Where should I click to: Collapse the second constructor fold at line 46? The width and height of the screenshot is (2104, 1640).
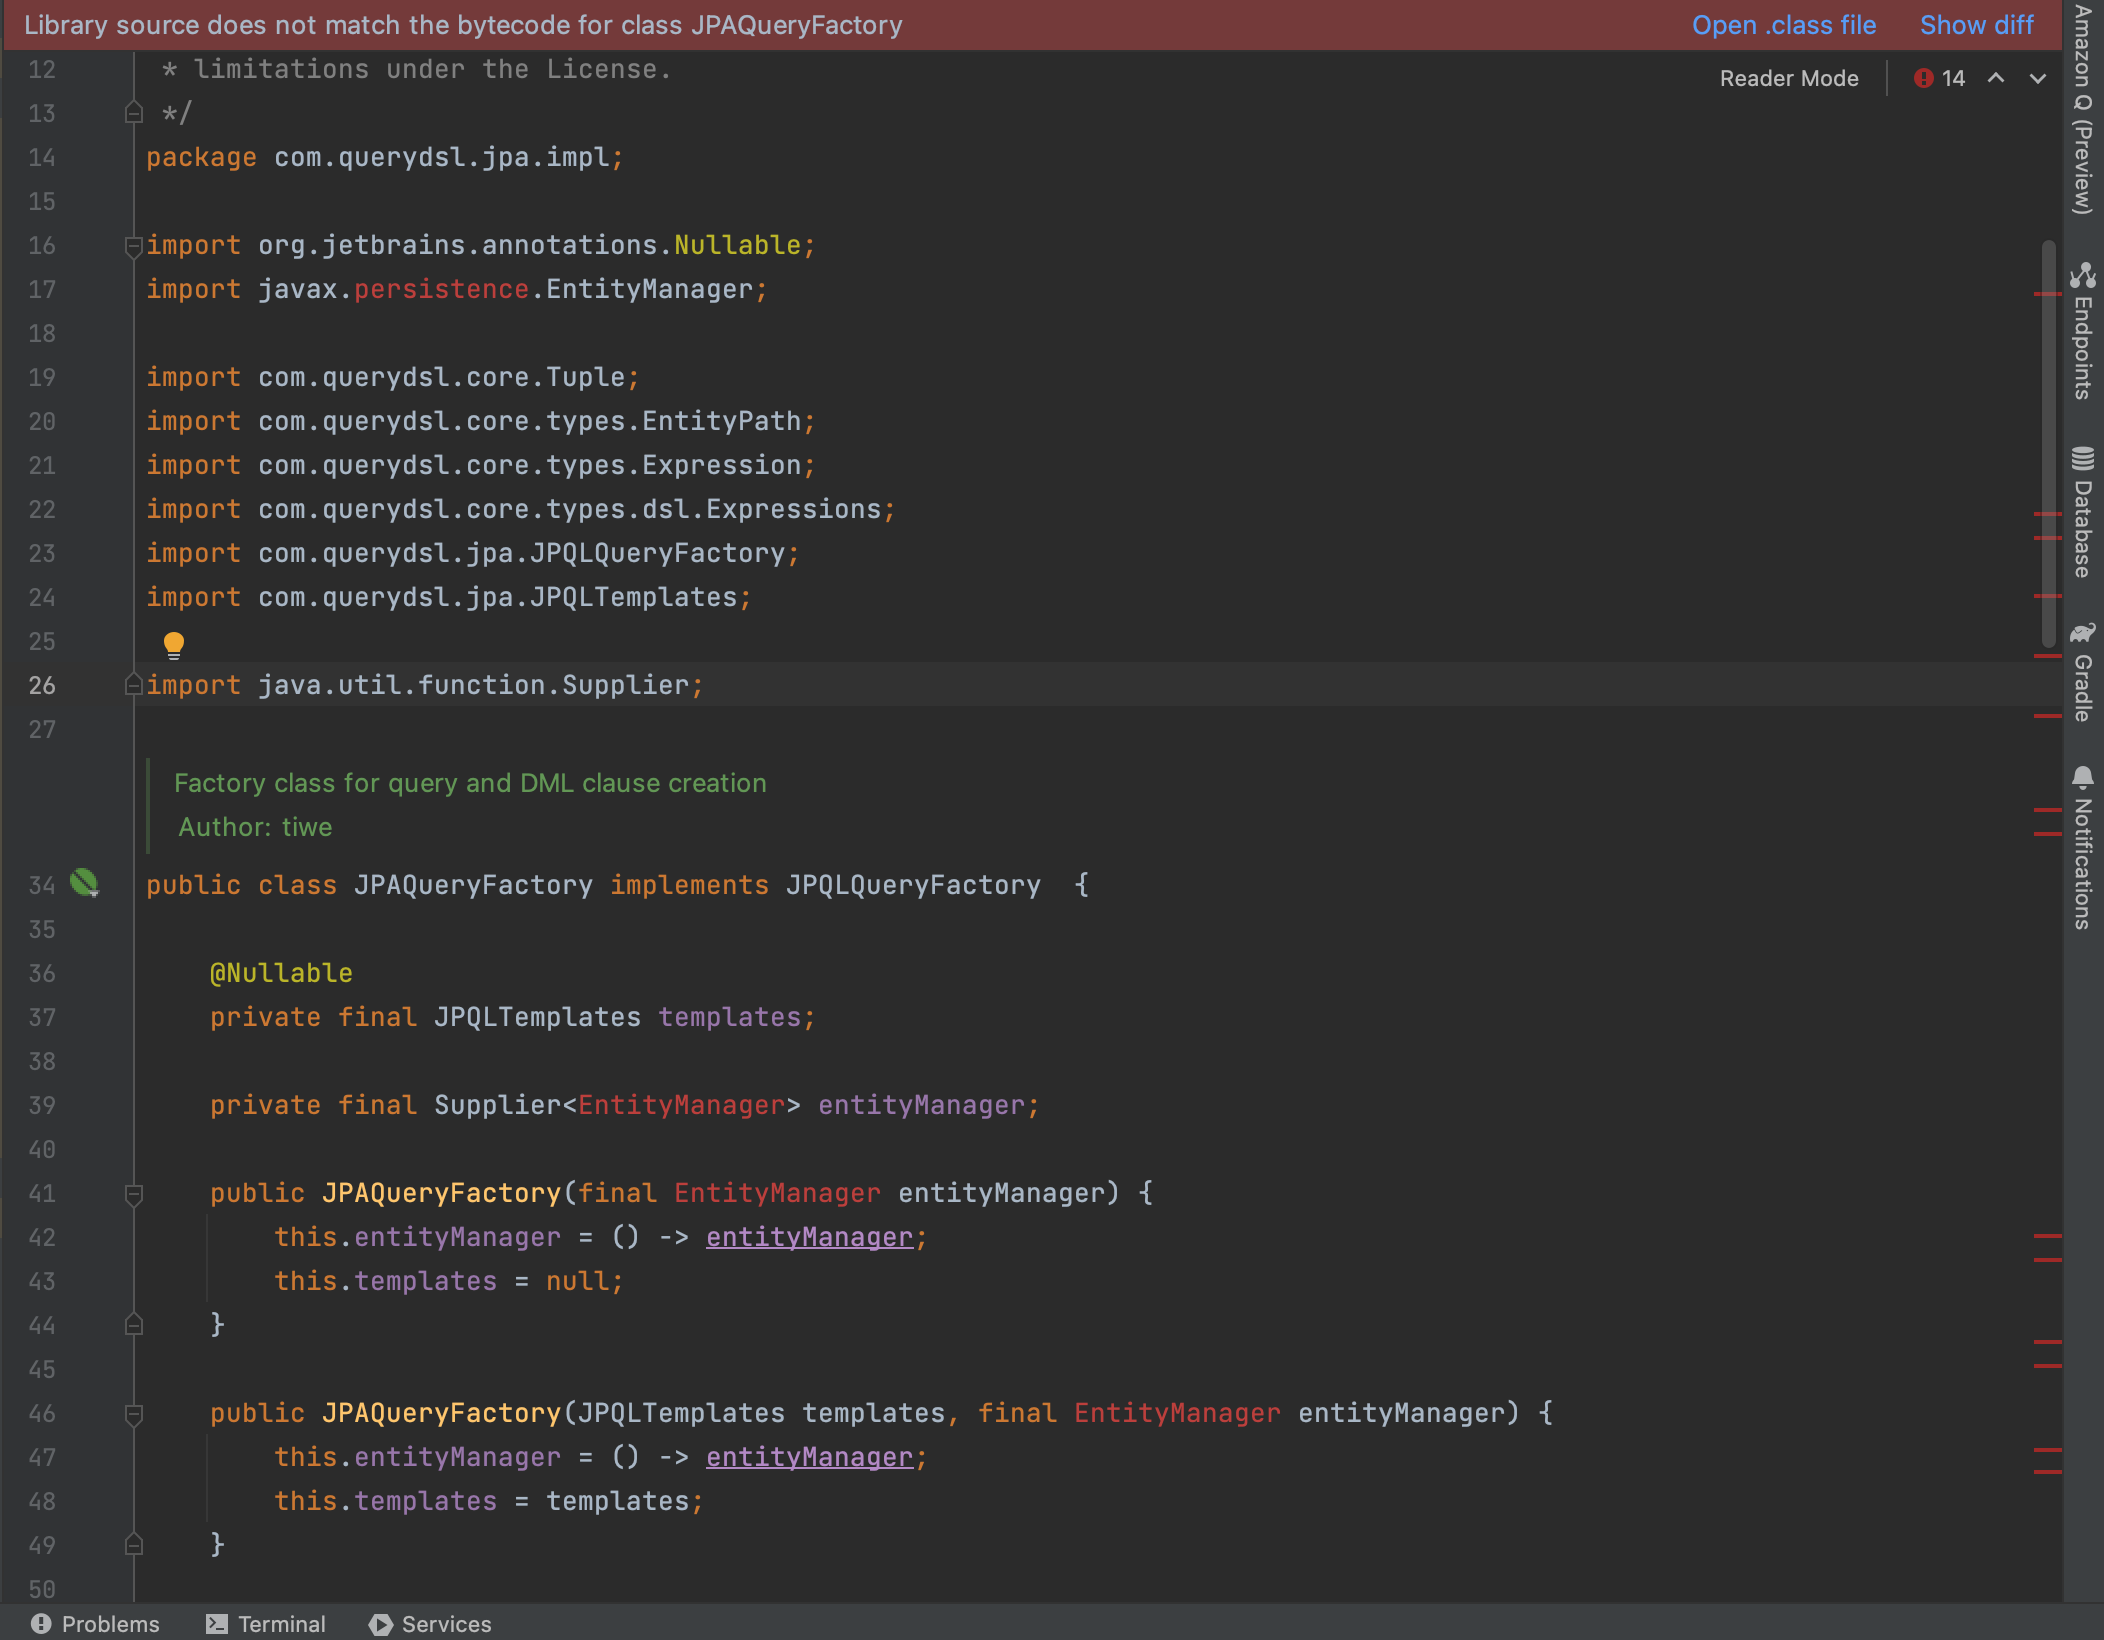click(134, 1414)
